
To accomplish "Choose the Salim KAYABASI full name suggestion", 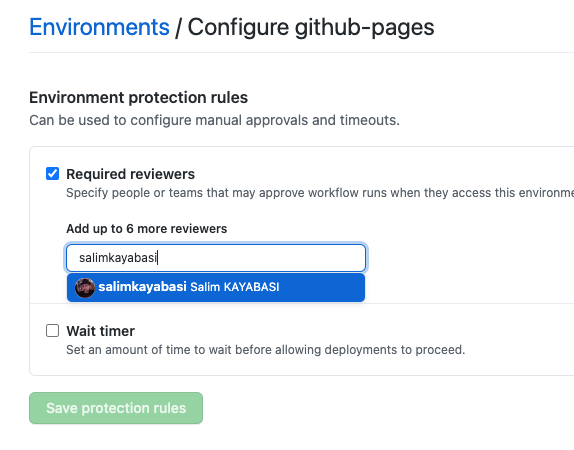I will [x=235, y=287].
